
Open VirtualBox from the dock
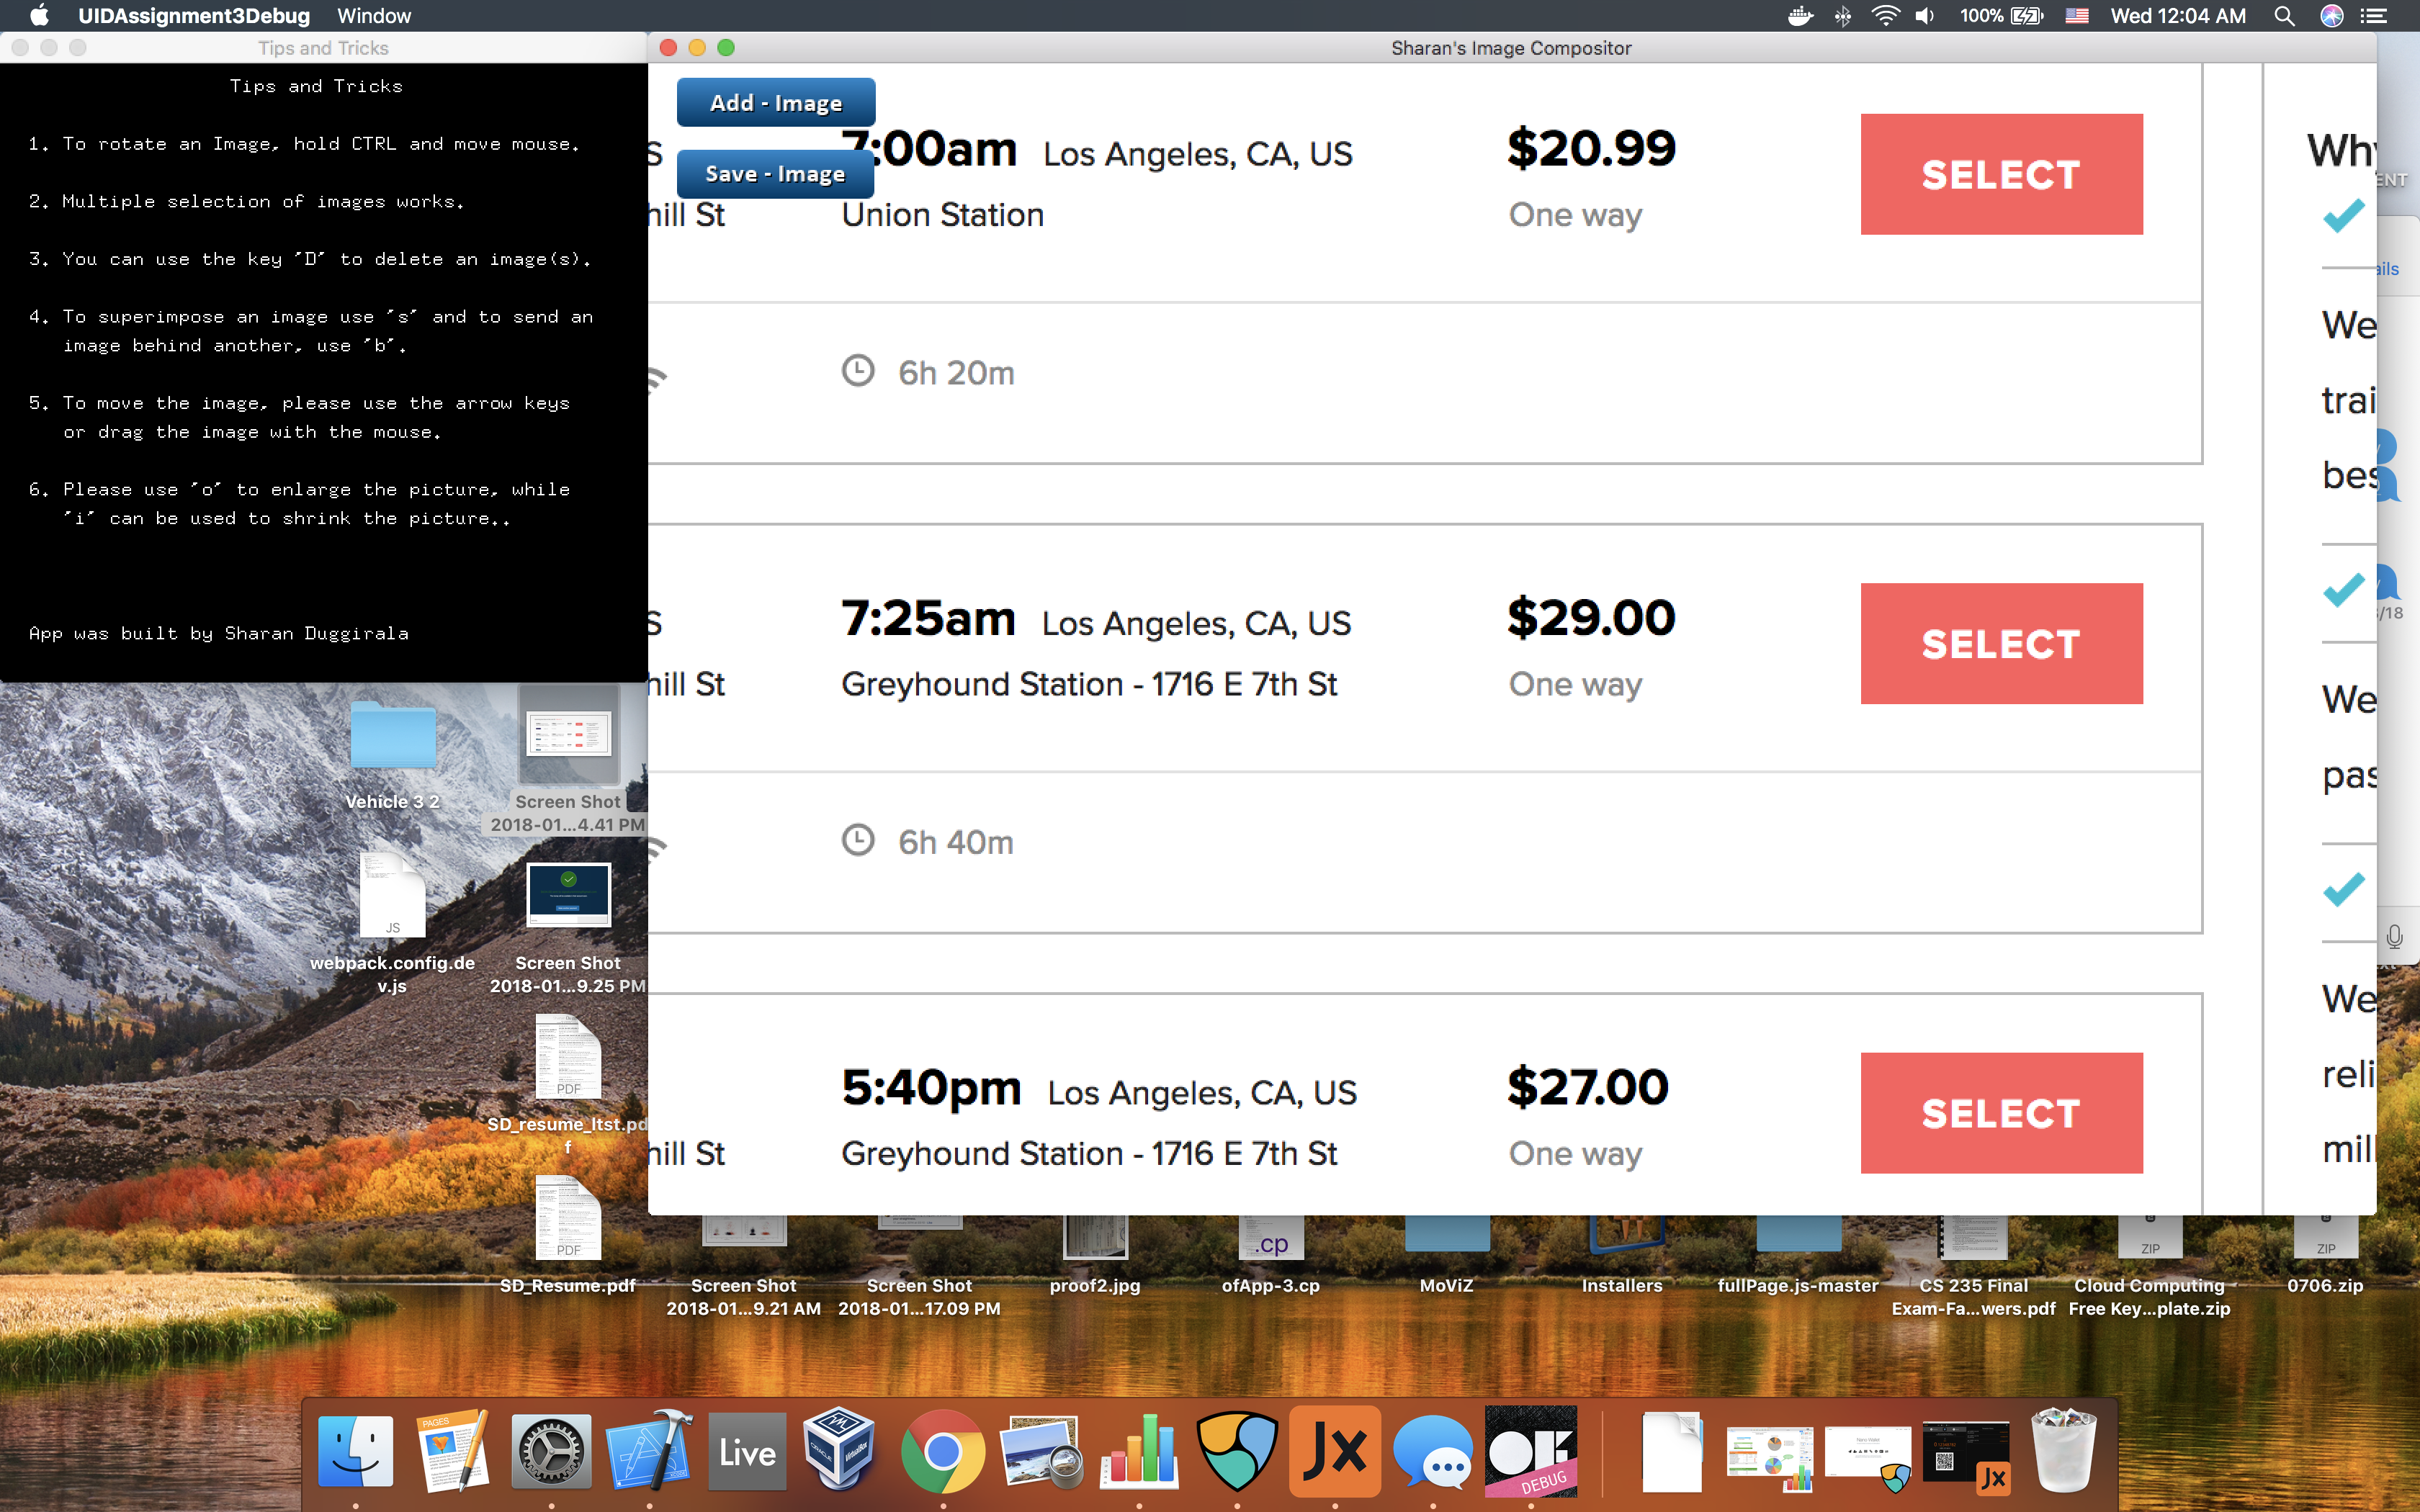click(840, 1451)
